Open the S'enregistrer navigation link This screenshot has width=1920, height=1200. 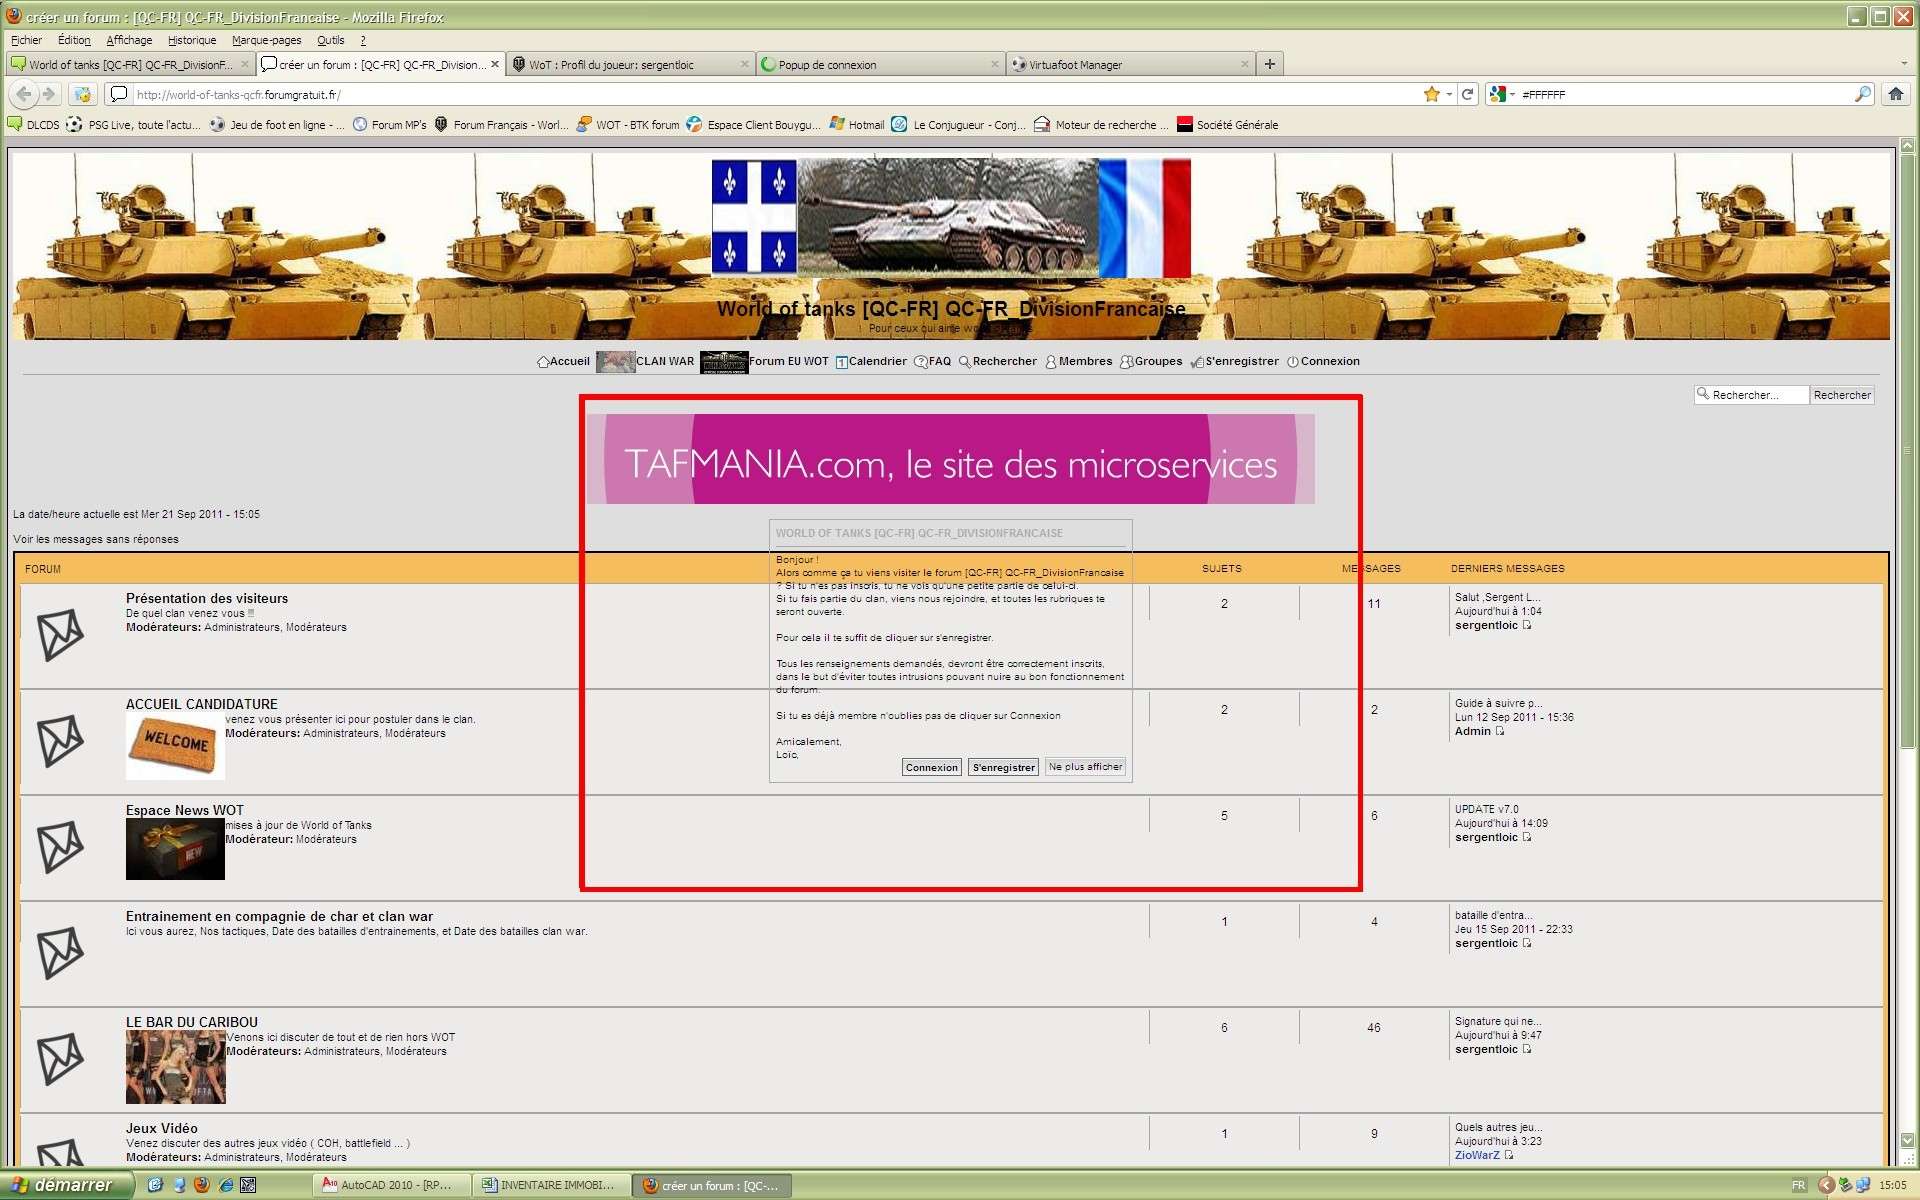point(1234,362)
